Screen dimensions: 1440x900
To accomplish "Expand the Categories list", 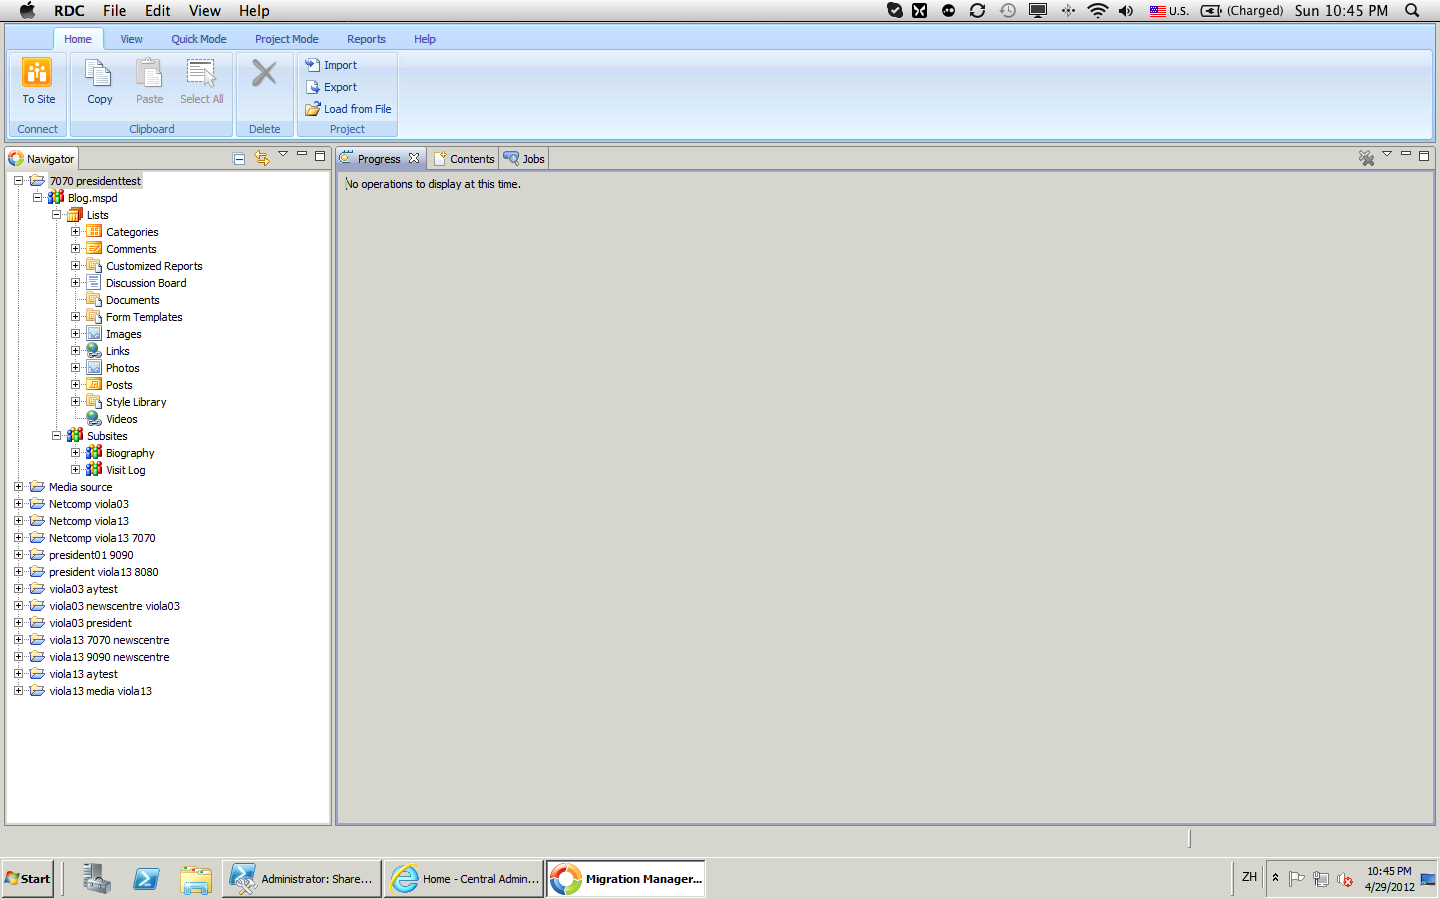I will point(76,232).
